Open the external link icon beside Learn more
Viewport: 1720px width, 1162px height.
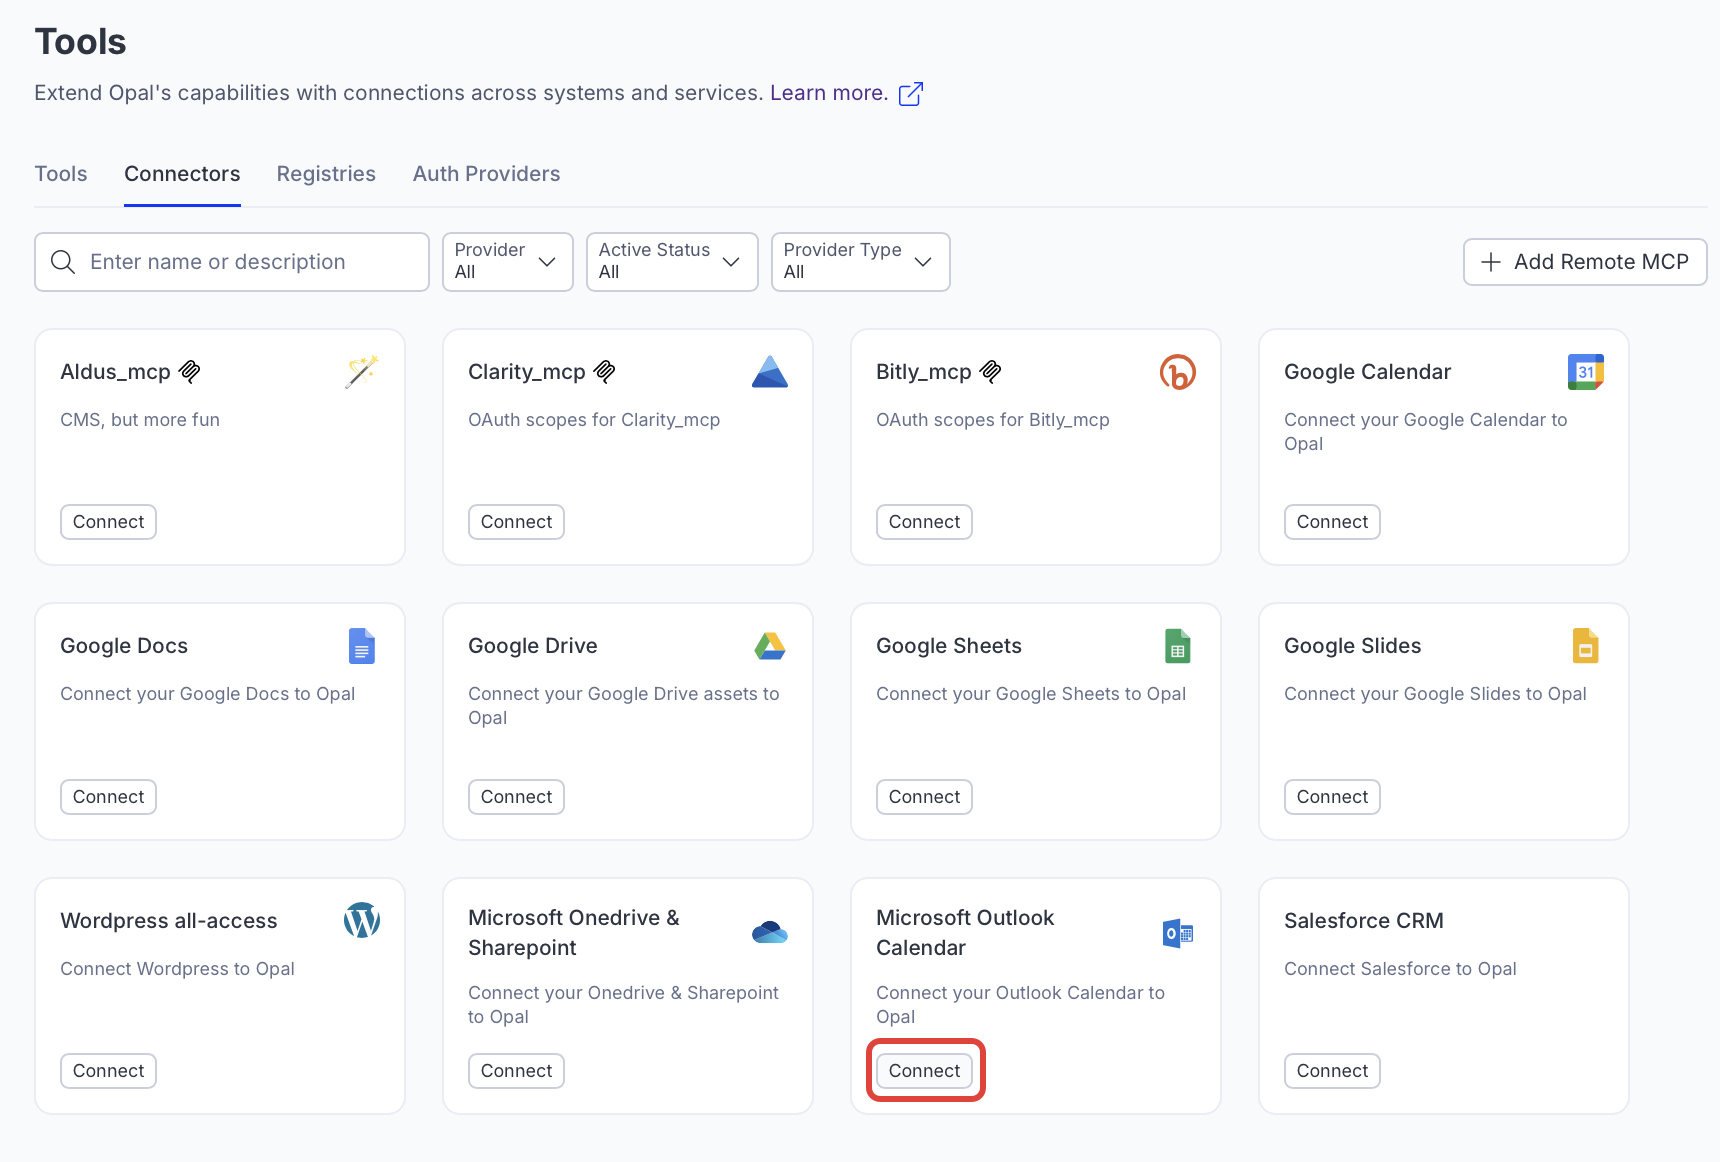pos(910,94)
